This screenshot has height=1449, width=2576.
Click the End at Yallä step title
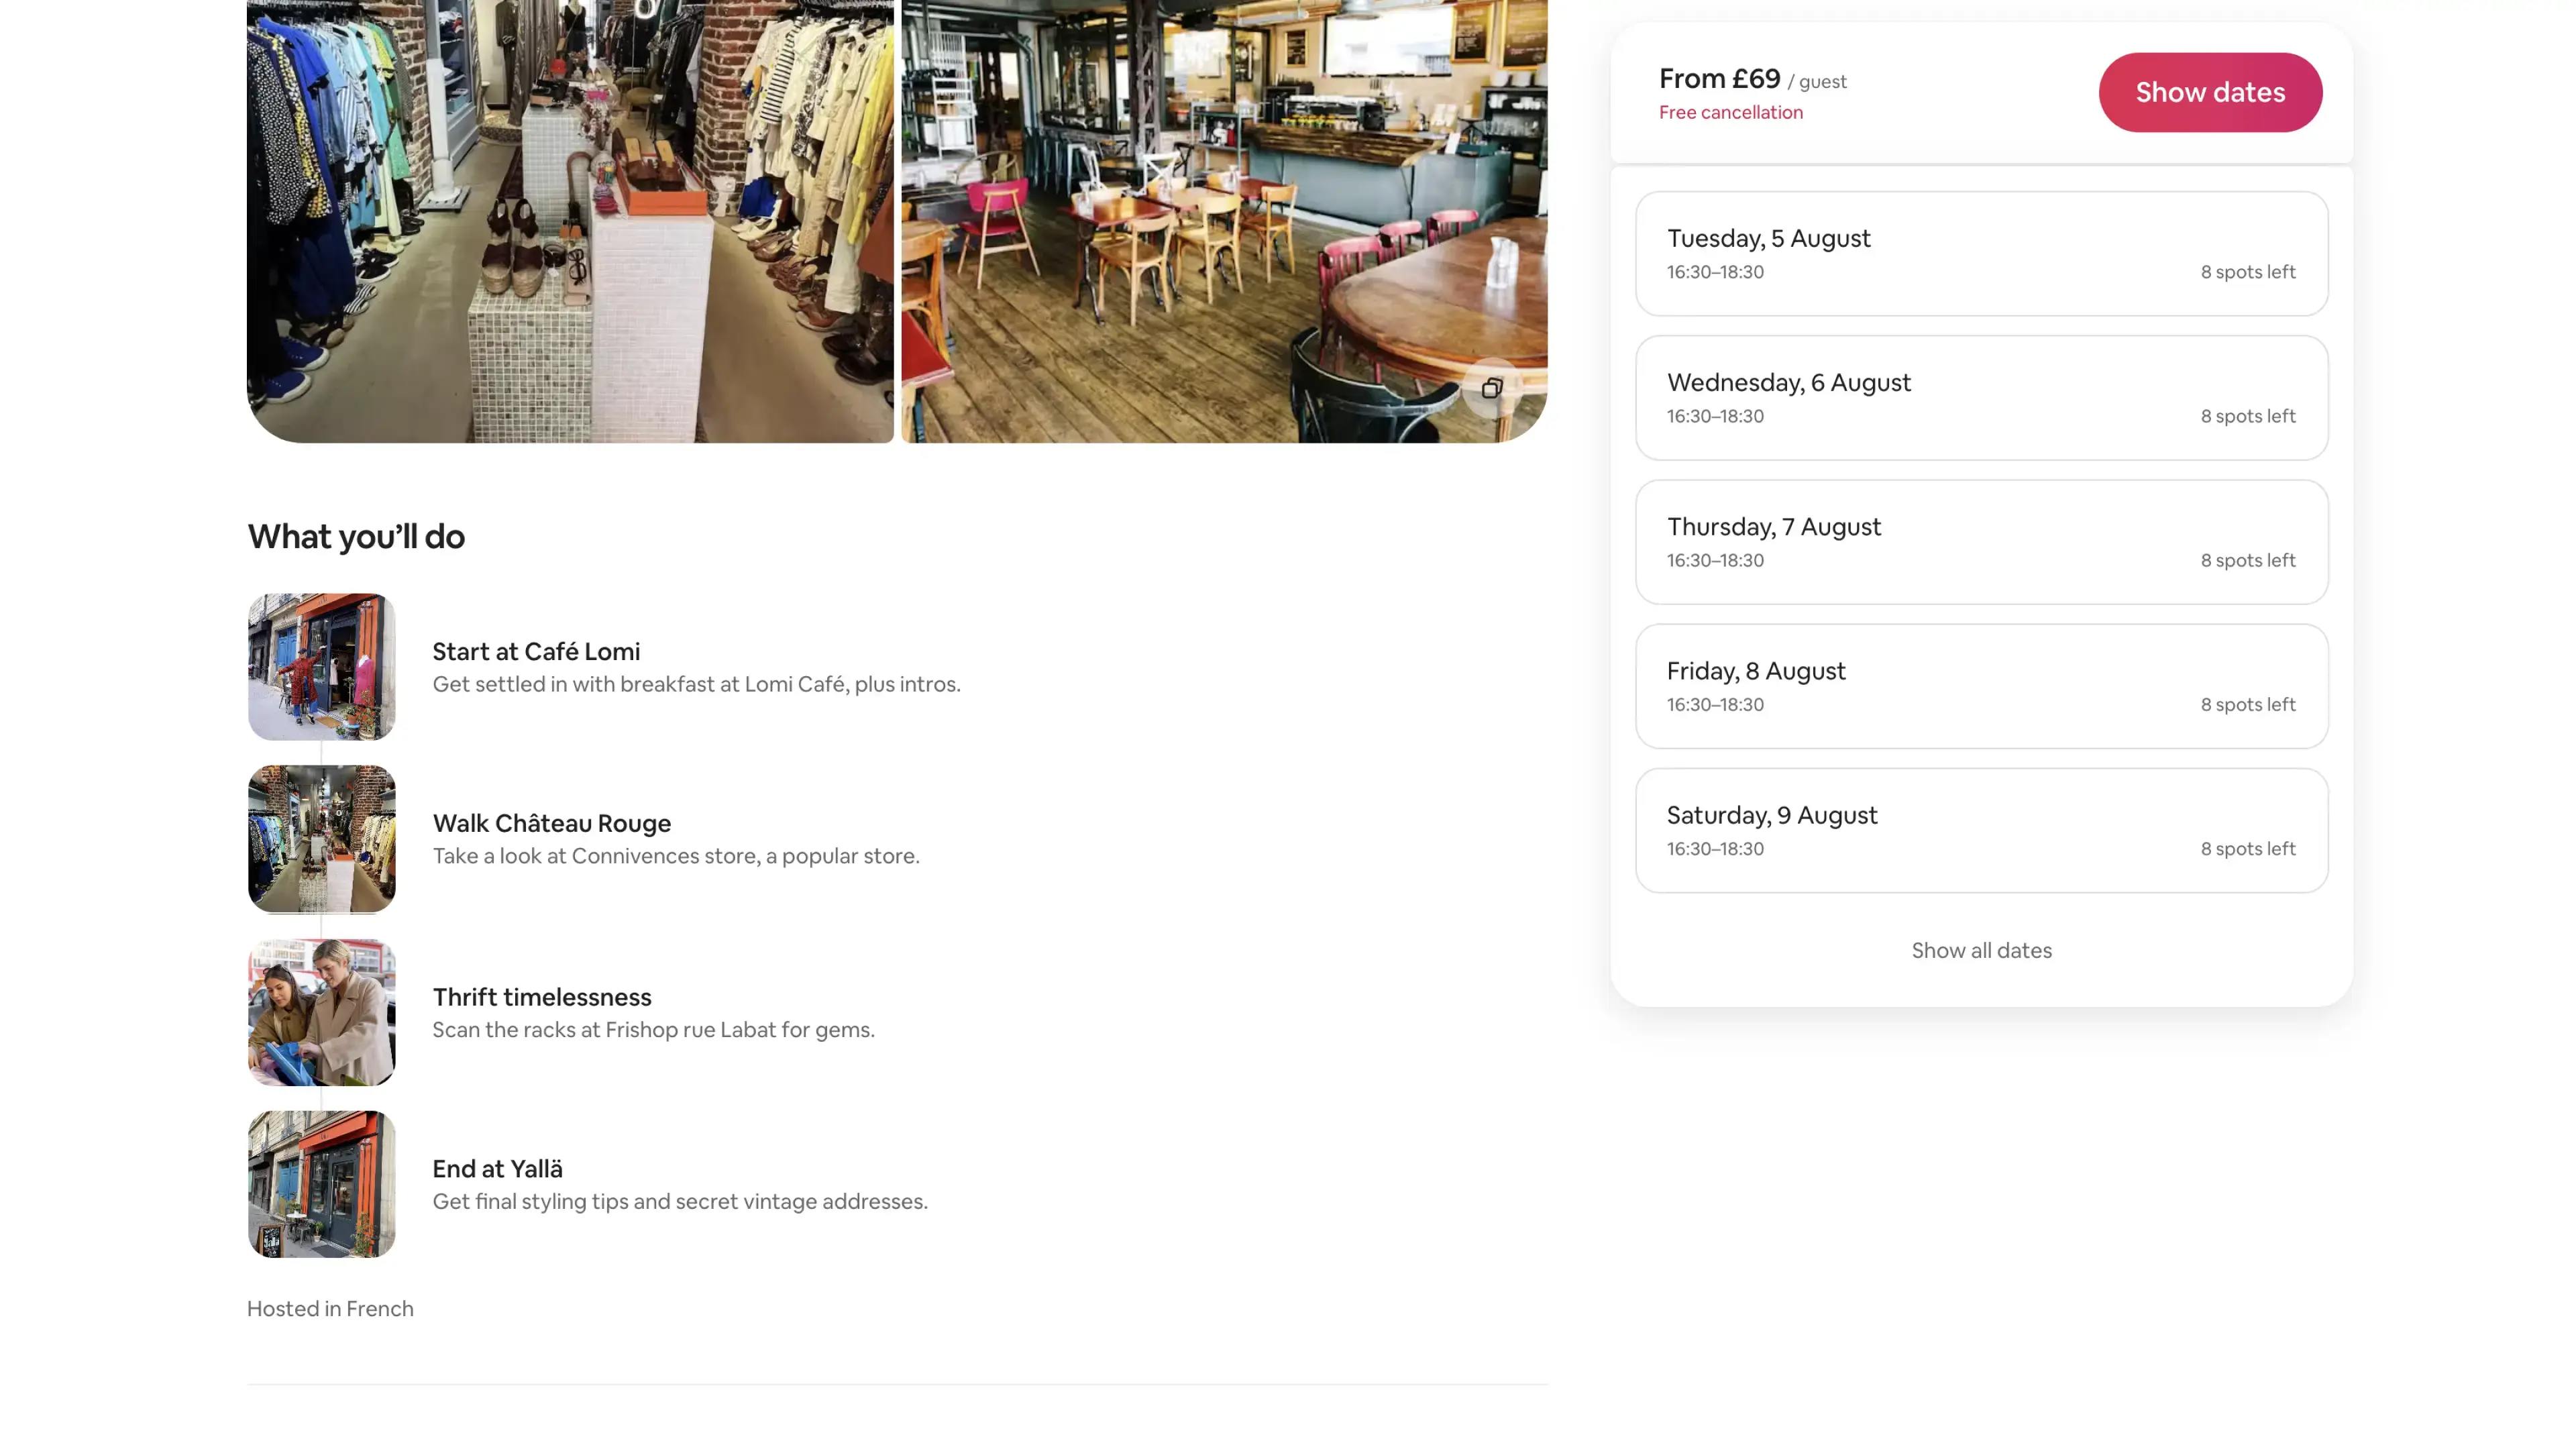497,1169
